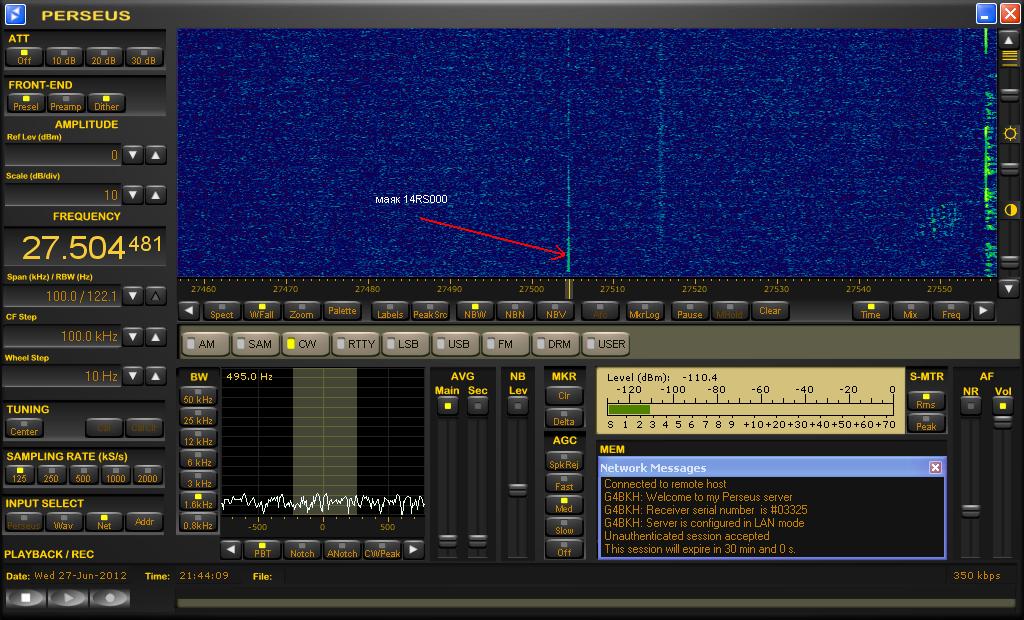1024x620 pixels.
Task: Decrease Wheel Step value
Action: pos(133,376)
